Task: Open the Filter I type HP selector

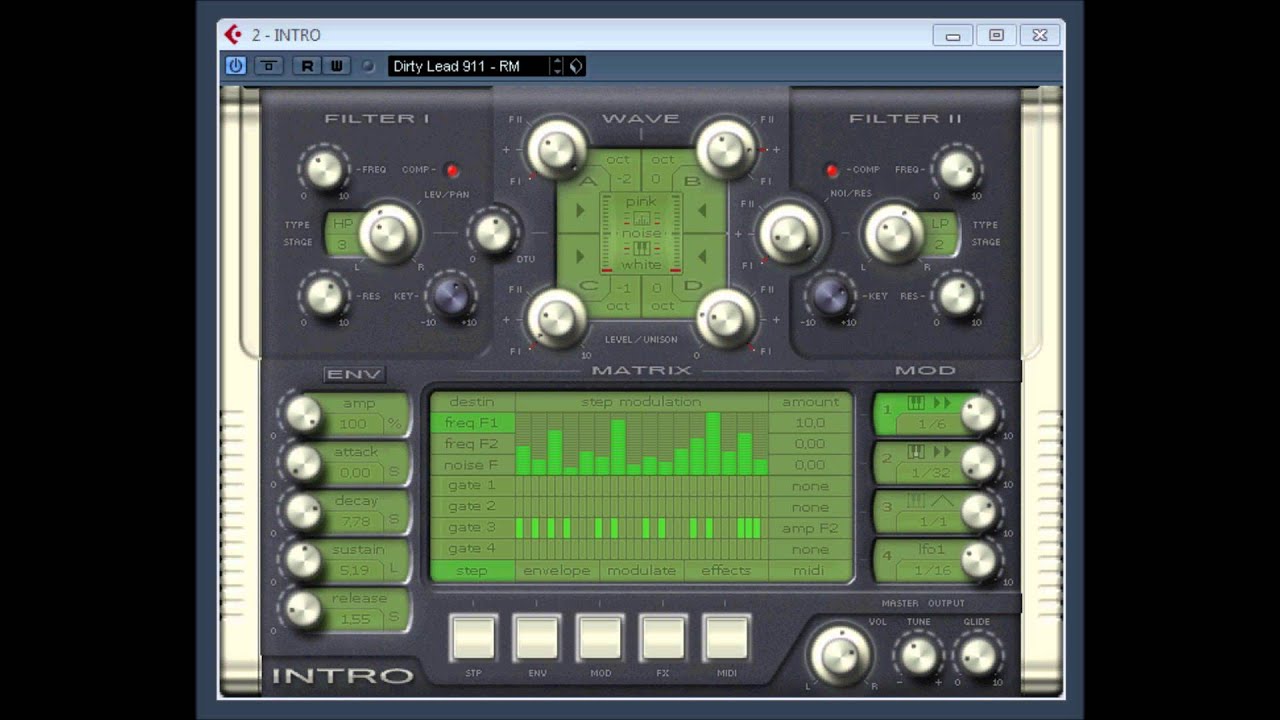Action: coord(343,223)
